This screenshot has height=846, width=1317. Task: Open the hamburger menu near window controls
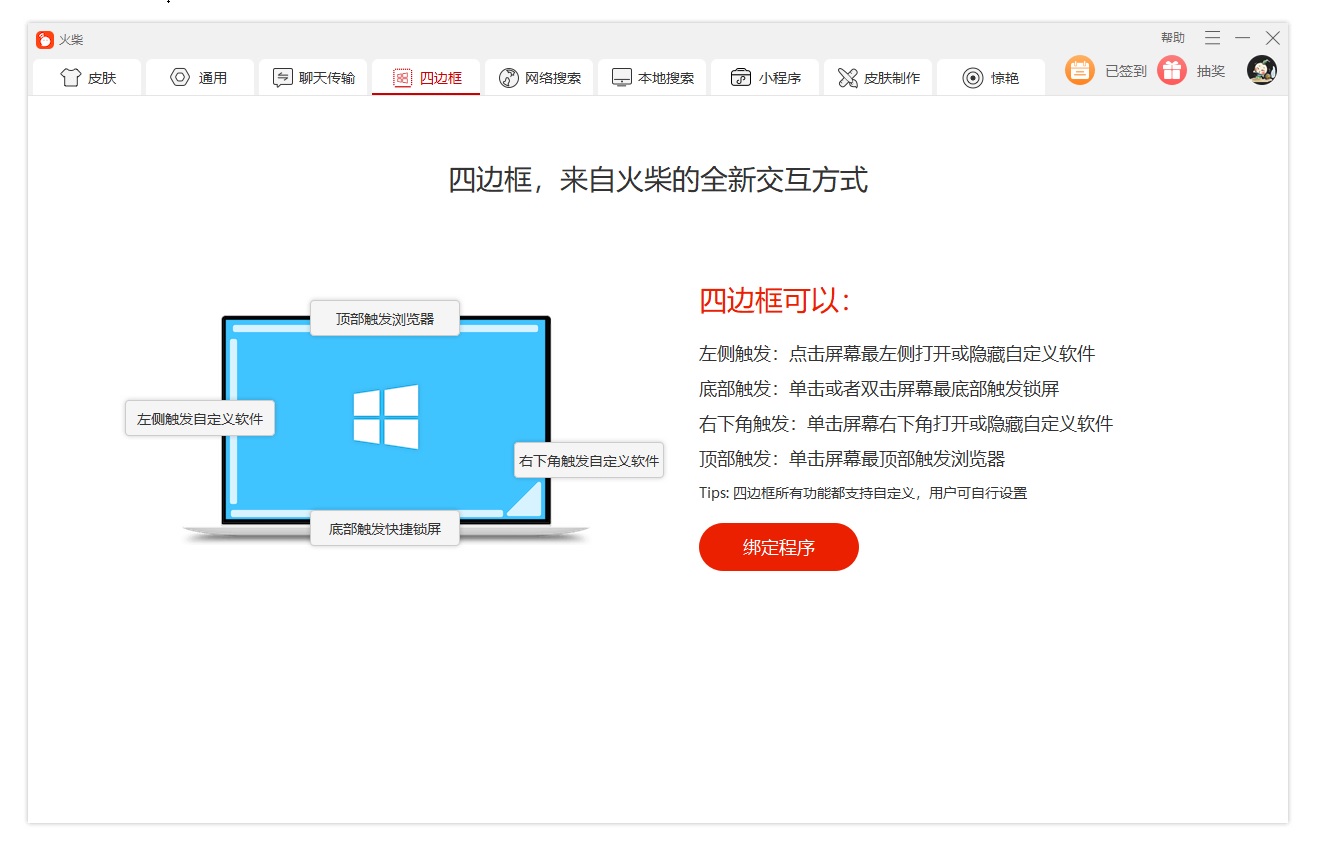tap(1211, 37)
